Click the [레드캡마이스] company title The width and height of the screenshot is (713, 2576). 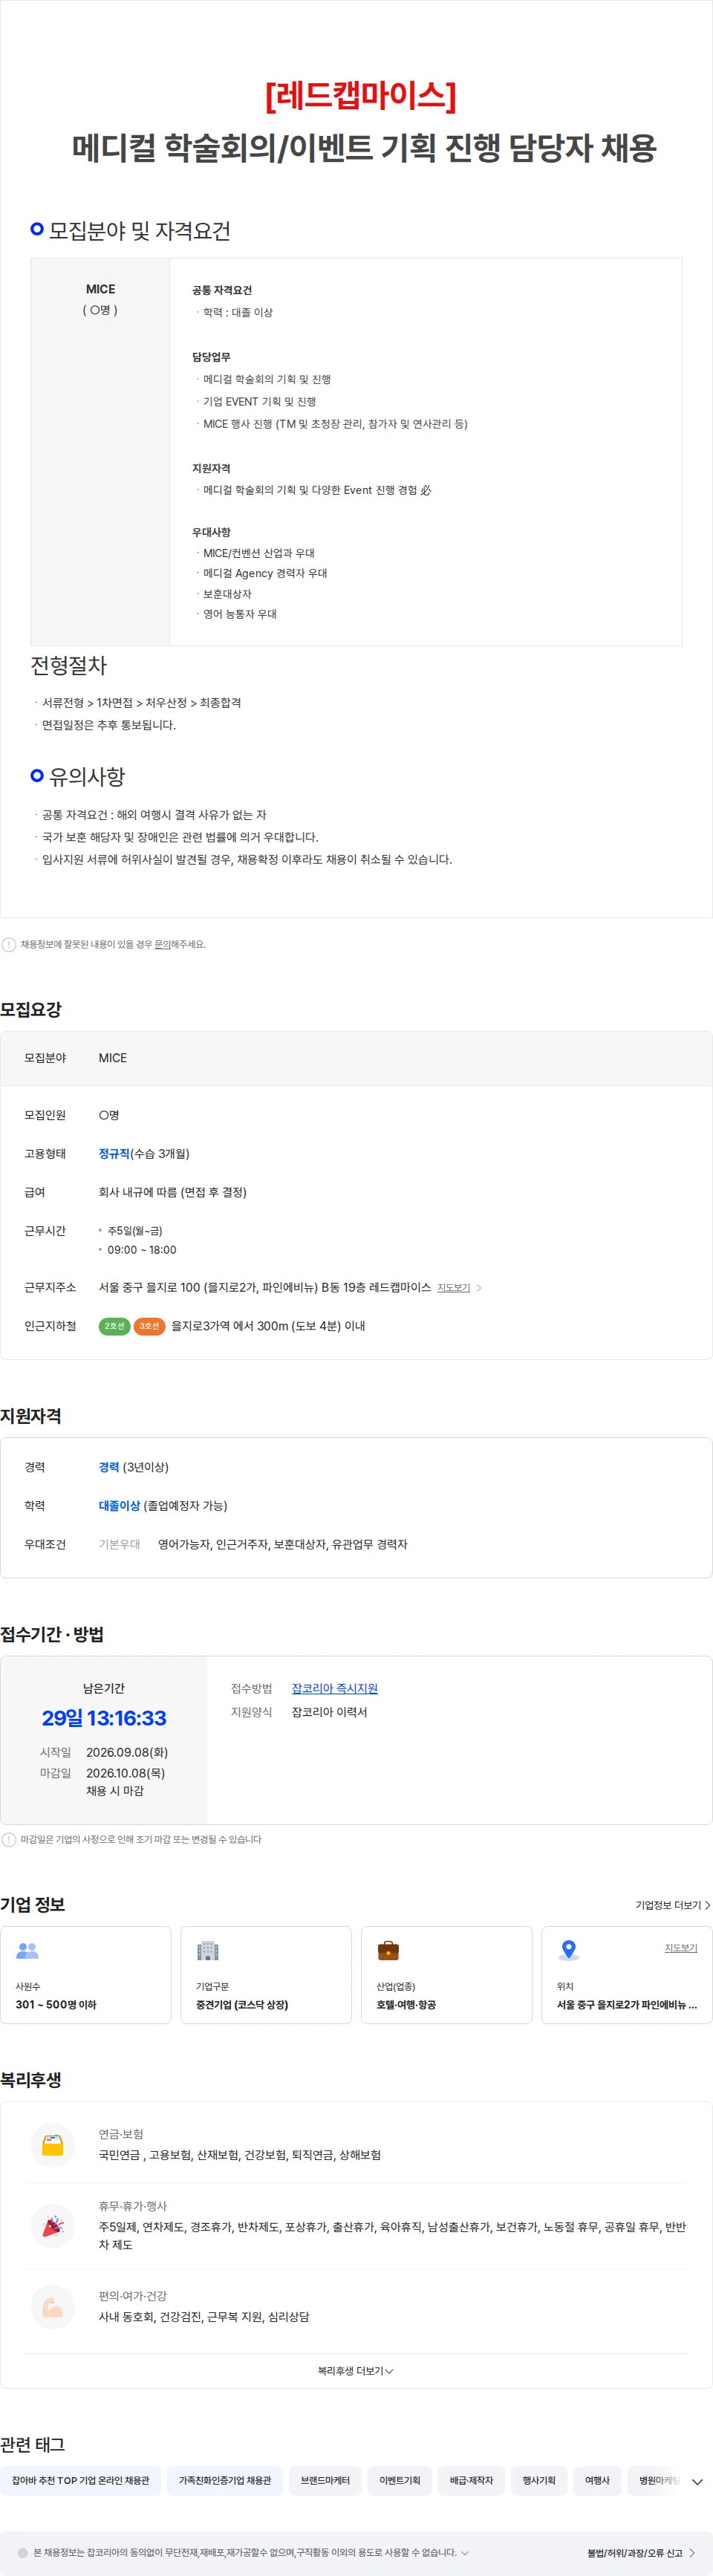tap(361, 95)
